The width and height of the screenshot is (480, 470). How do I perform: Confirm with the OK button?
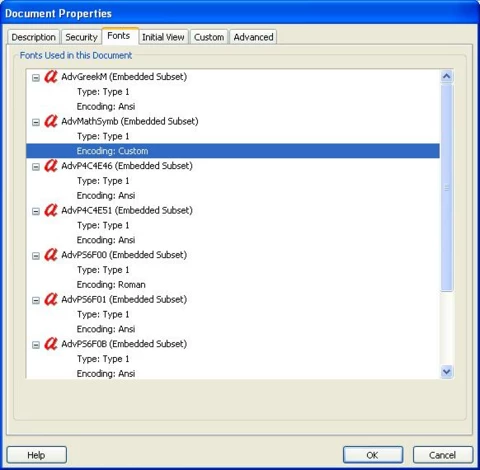pos(373,455)
